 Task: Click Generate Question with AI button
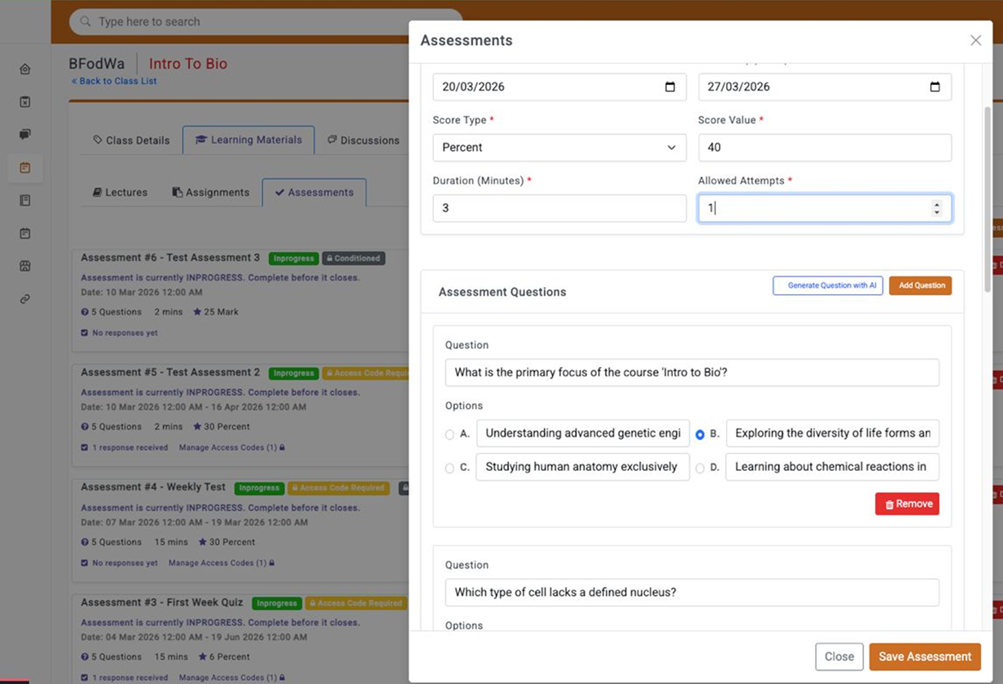click(x=827, y=286)
